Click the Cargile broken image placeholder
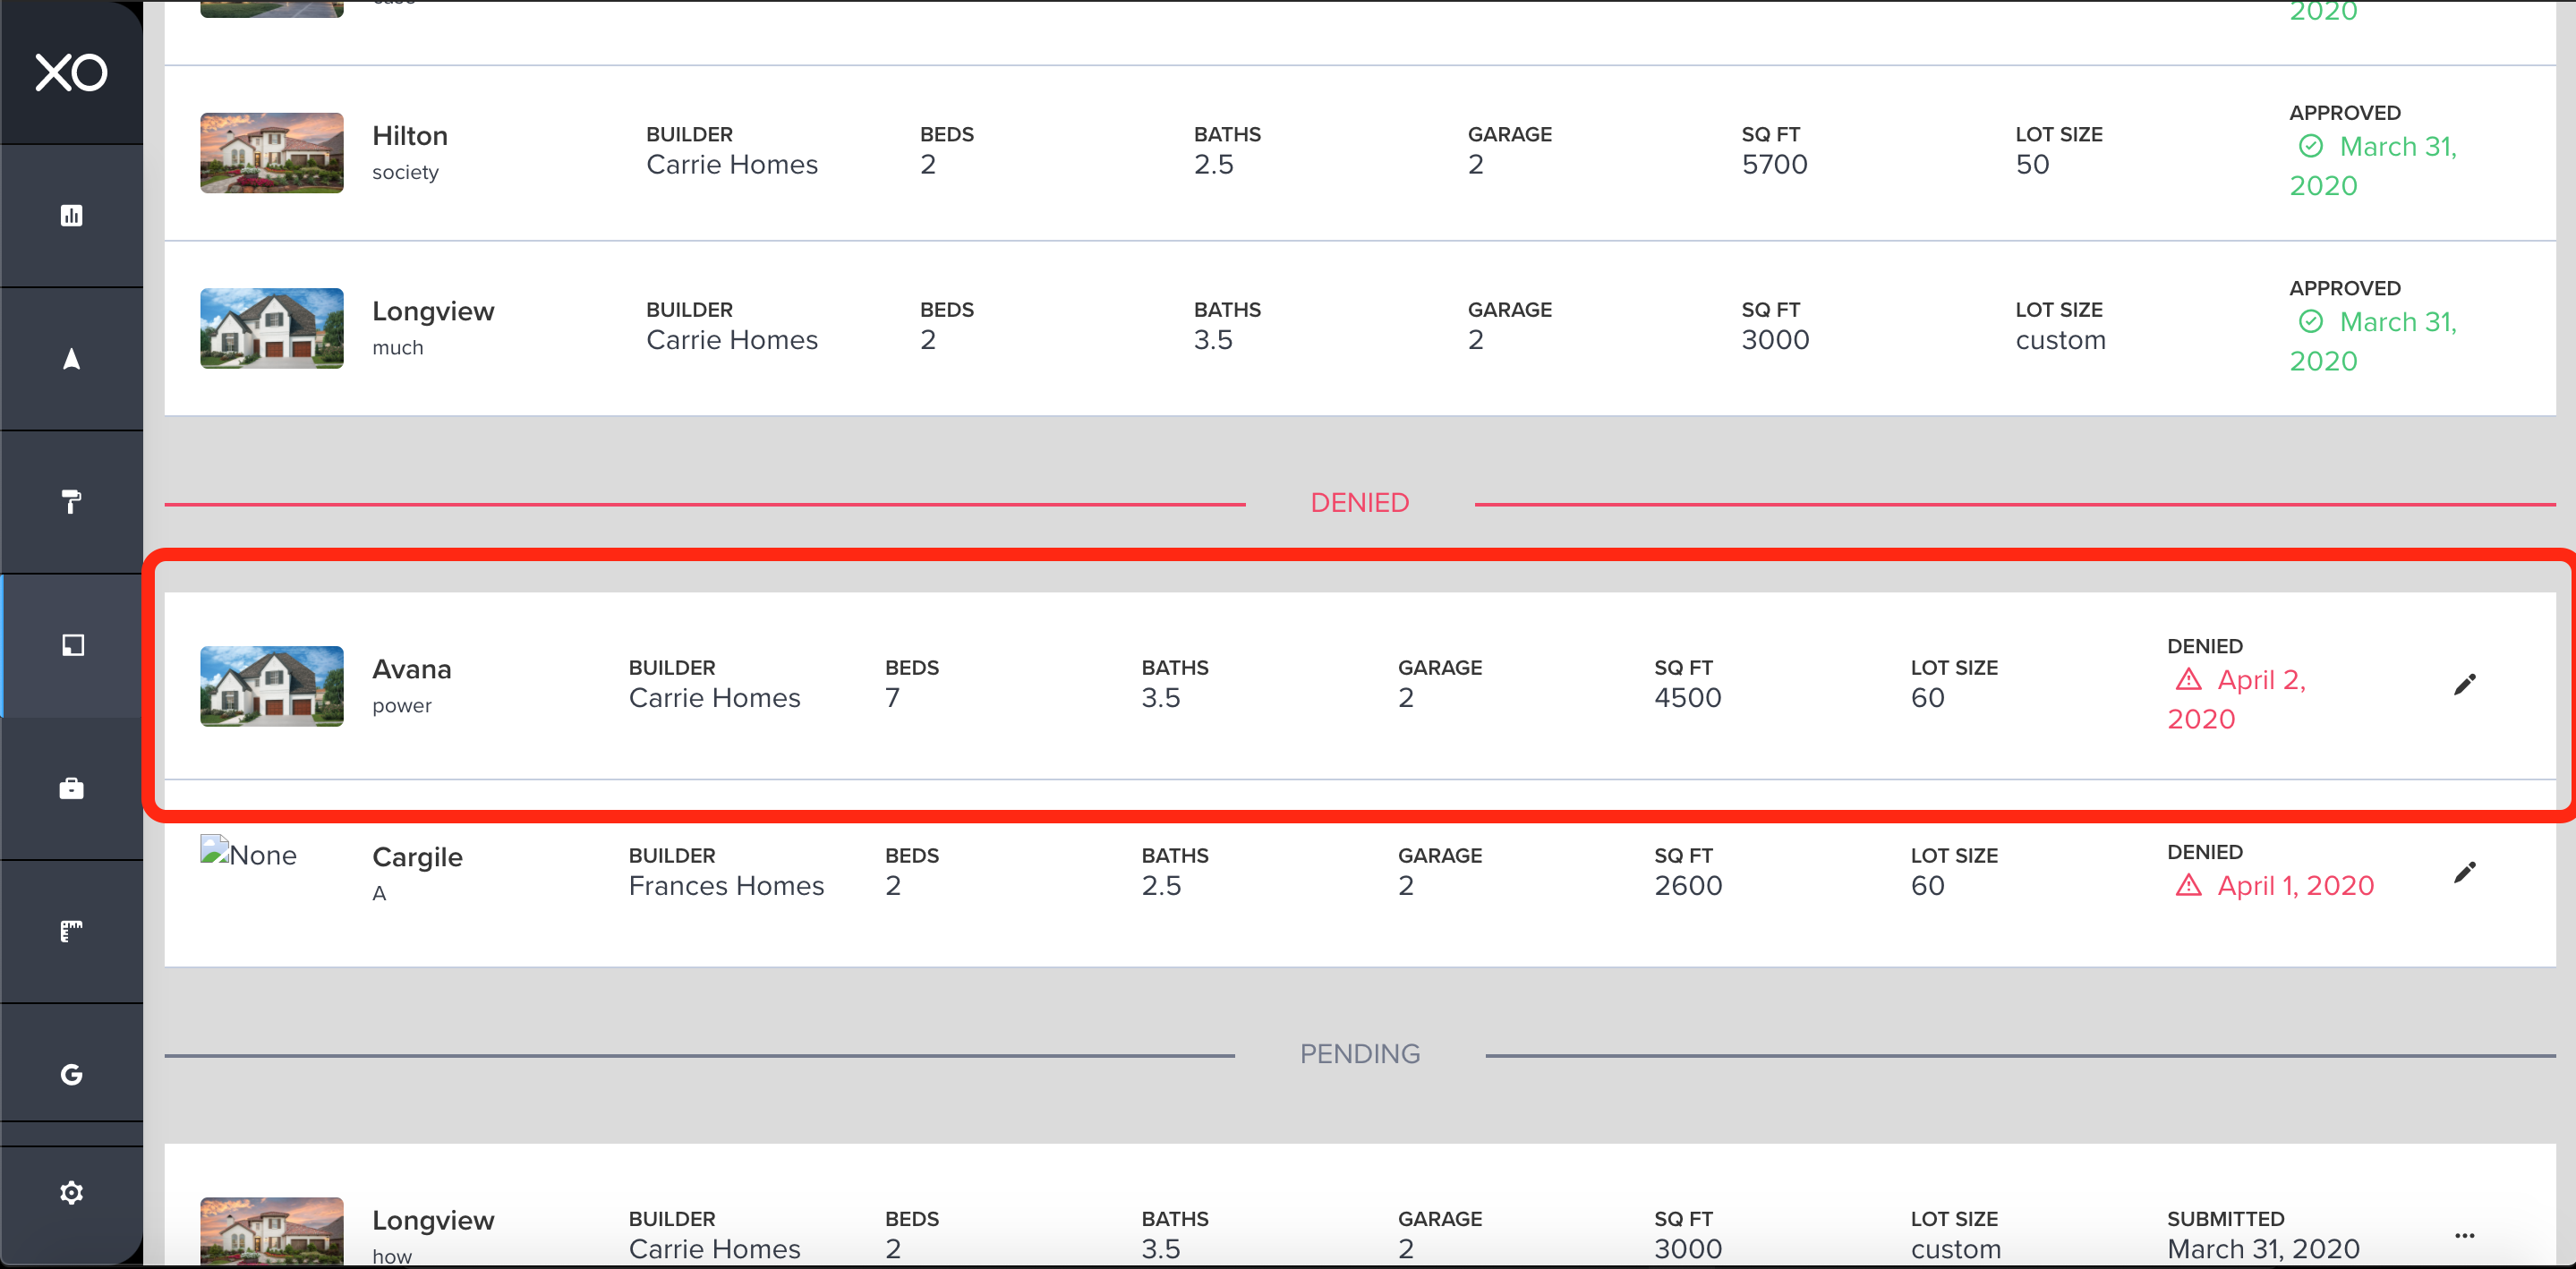This screenshot has width=2576, height=1269. click(248, 854)
